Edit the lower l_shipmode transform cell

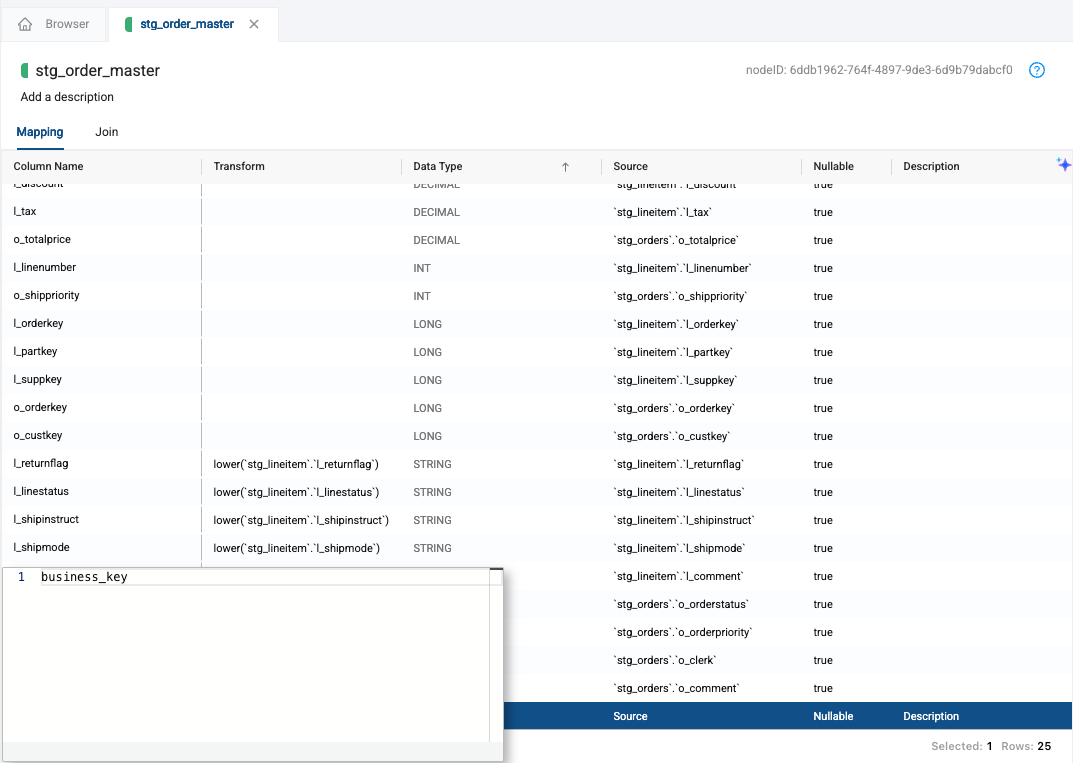tap(296, 549)
